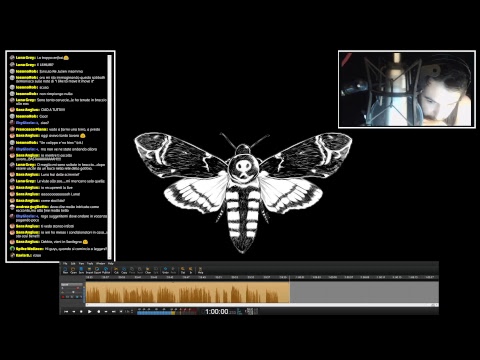The image size is (480, 360).
Task: Jump to end with transport button
Action: [x=114, y=311]
